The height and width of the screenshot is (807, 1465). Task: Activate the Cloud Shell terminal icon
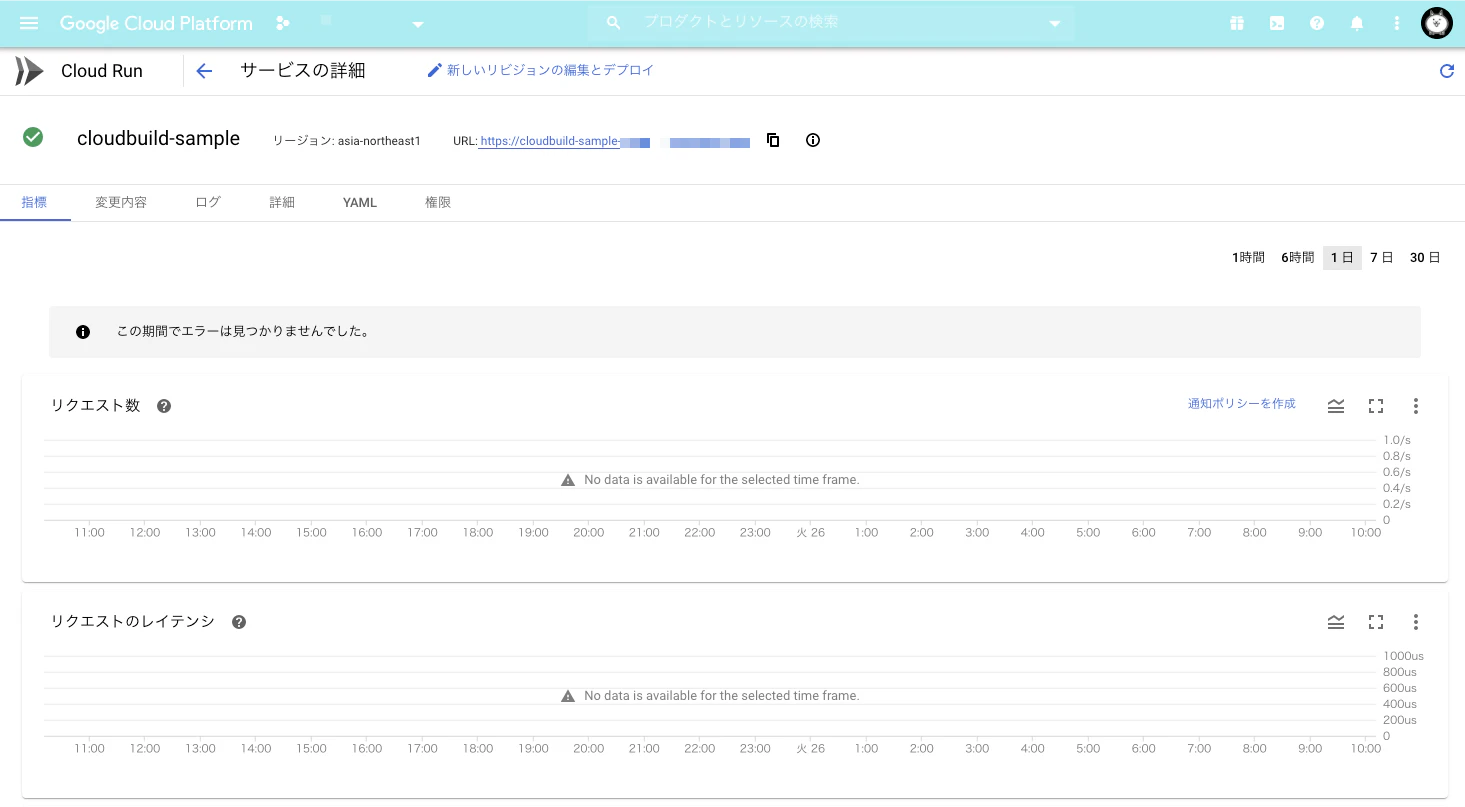coord(1277,23)
